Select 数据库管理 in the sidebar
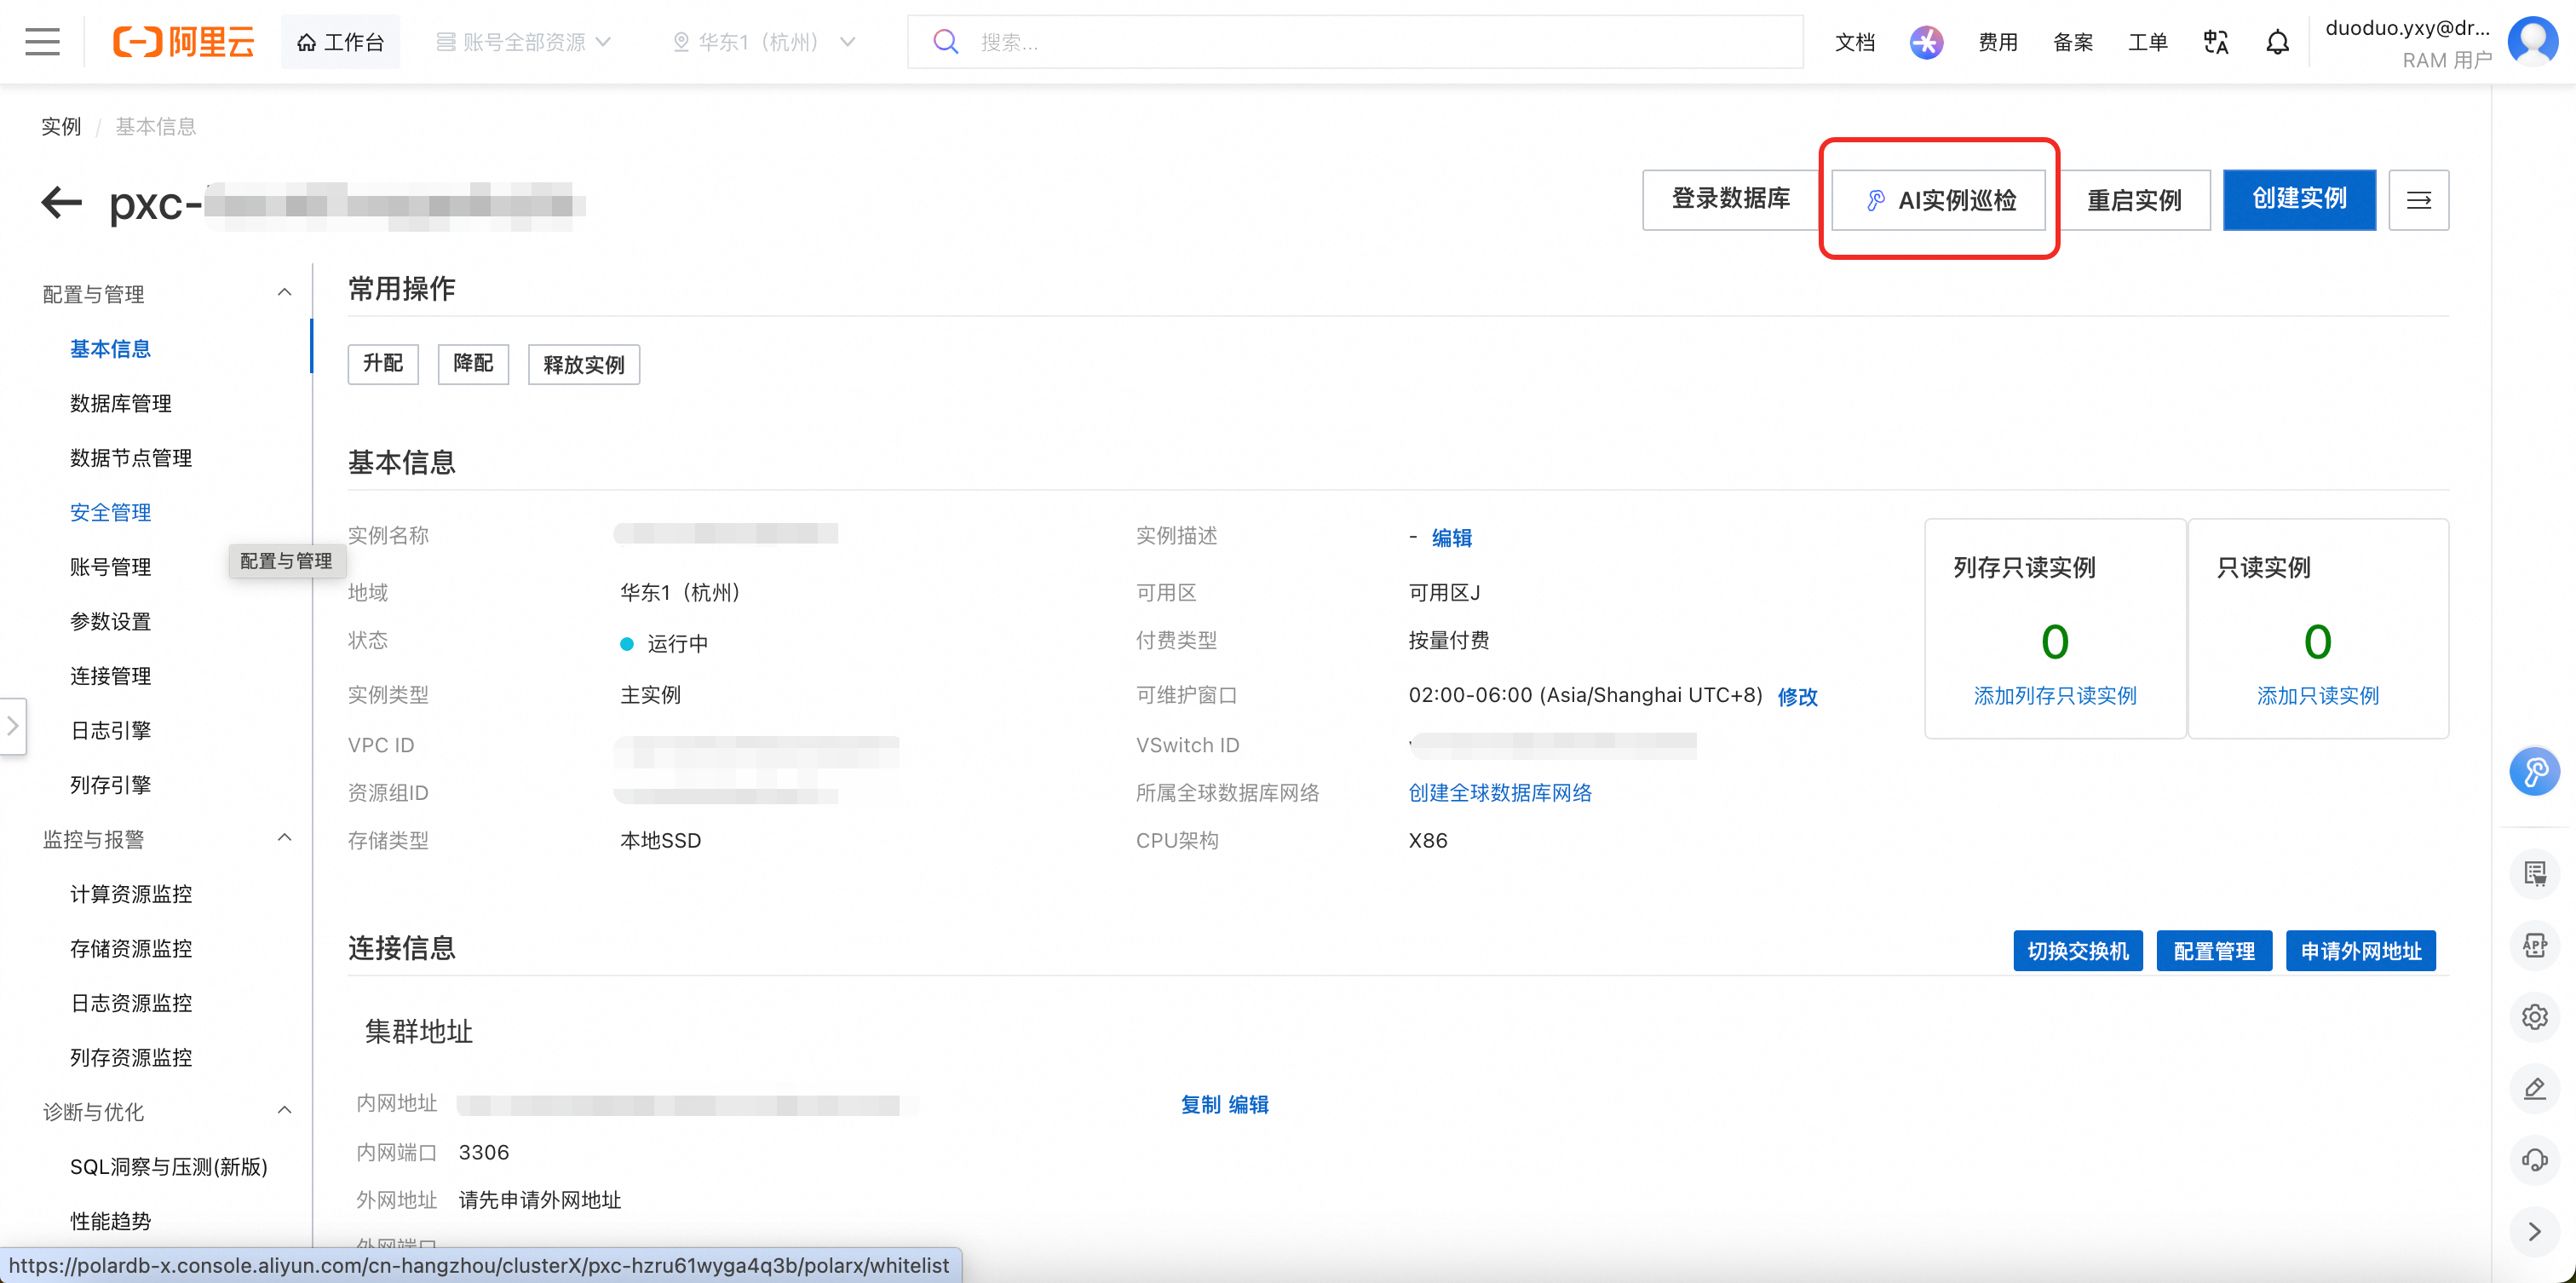 121,403
